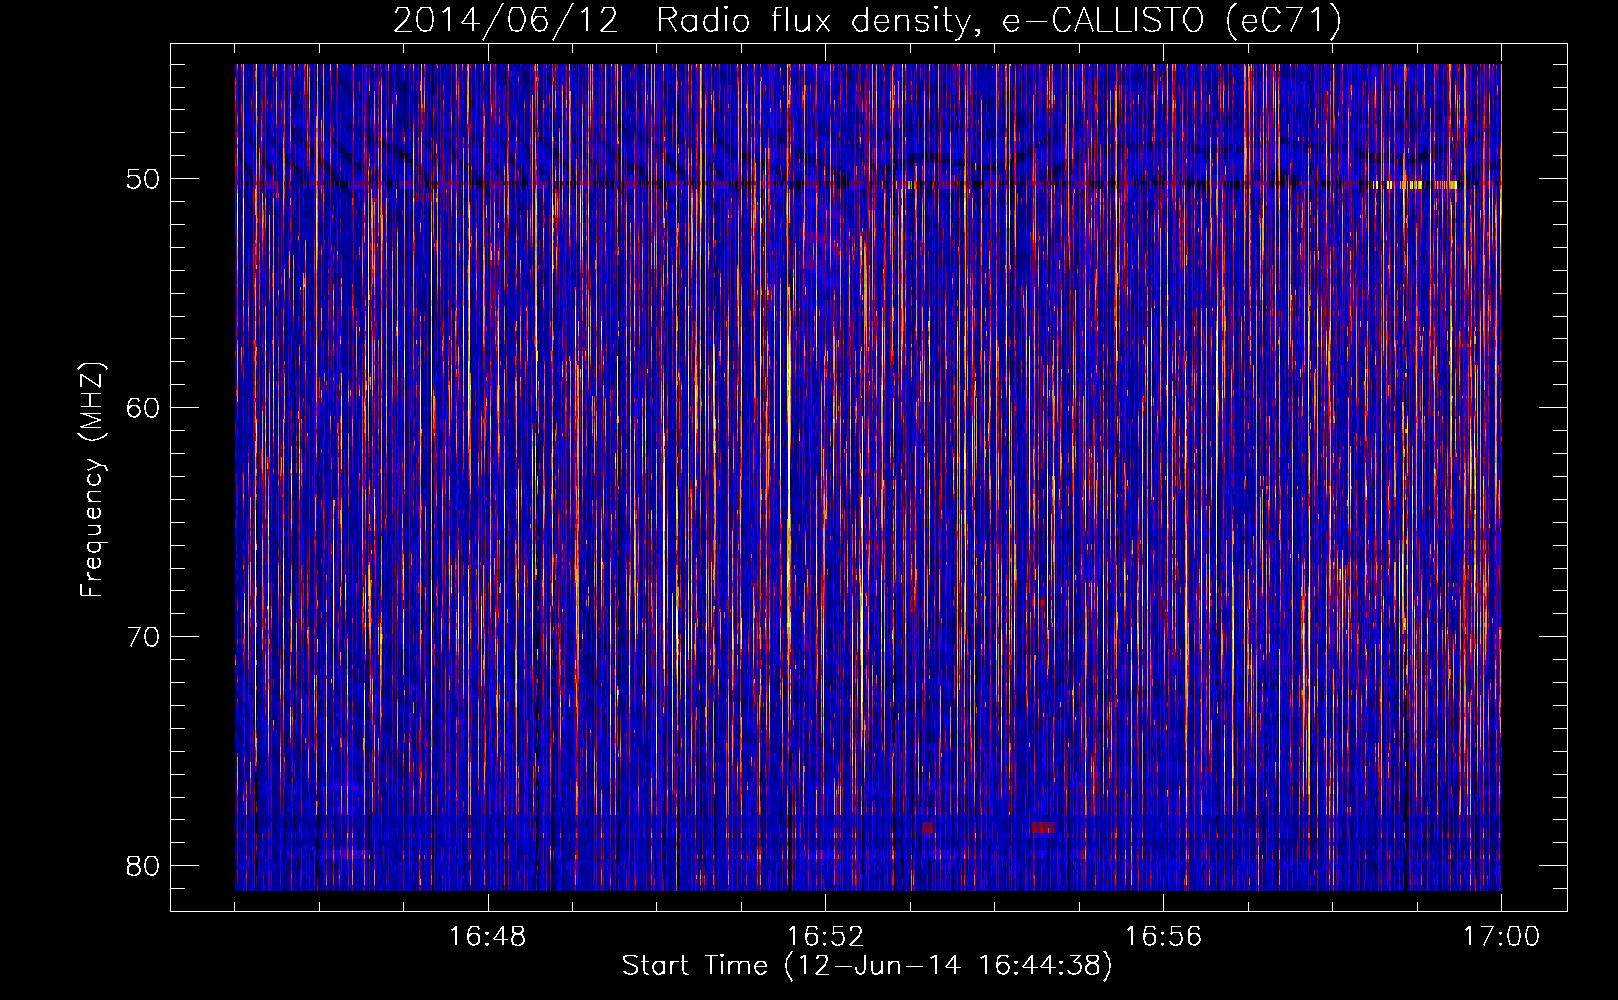
Task: Select the 16:52 time tick label
Action: 825,937
